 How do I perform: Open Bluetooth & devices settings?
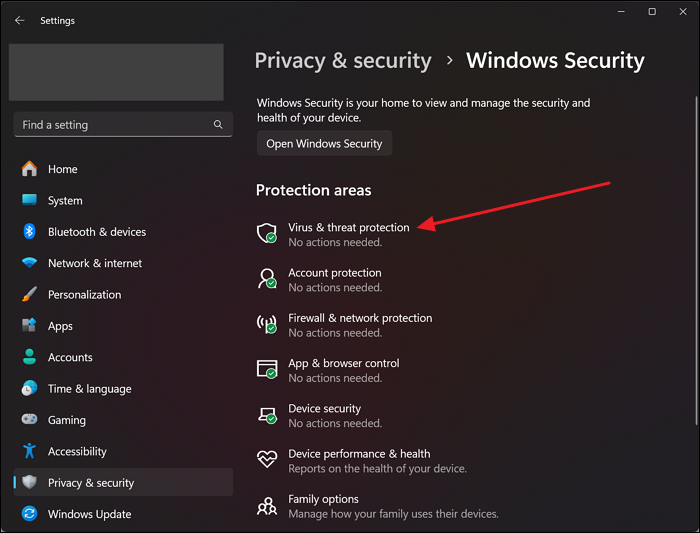96,232
